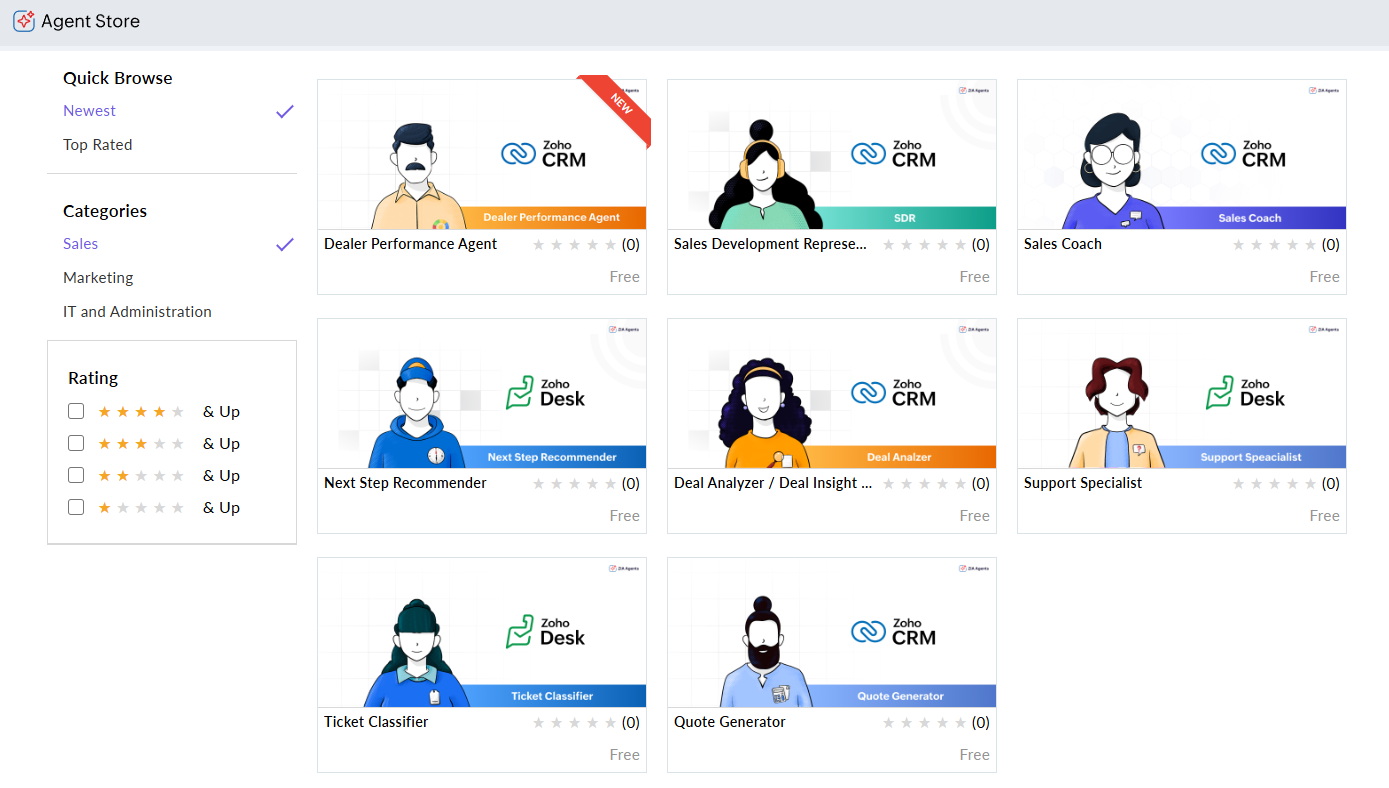Open the Deal Analyzer thumbnail image
This screenshot has height=788, width=1389.
(832, 394)
